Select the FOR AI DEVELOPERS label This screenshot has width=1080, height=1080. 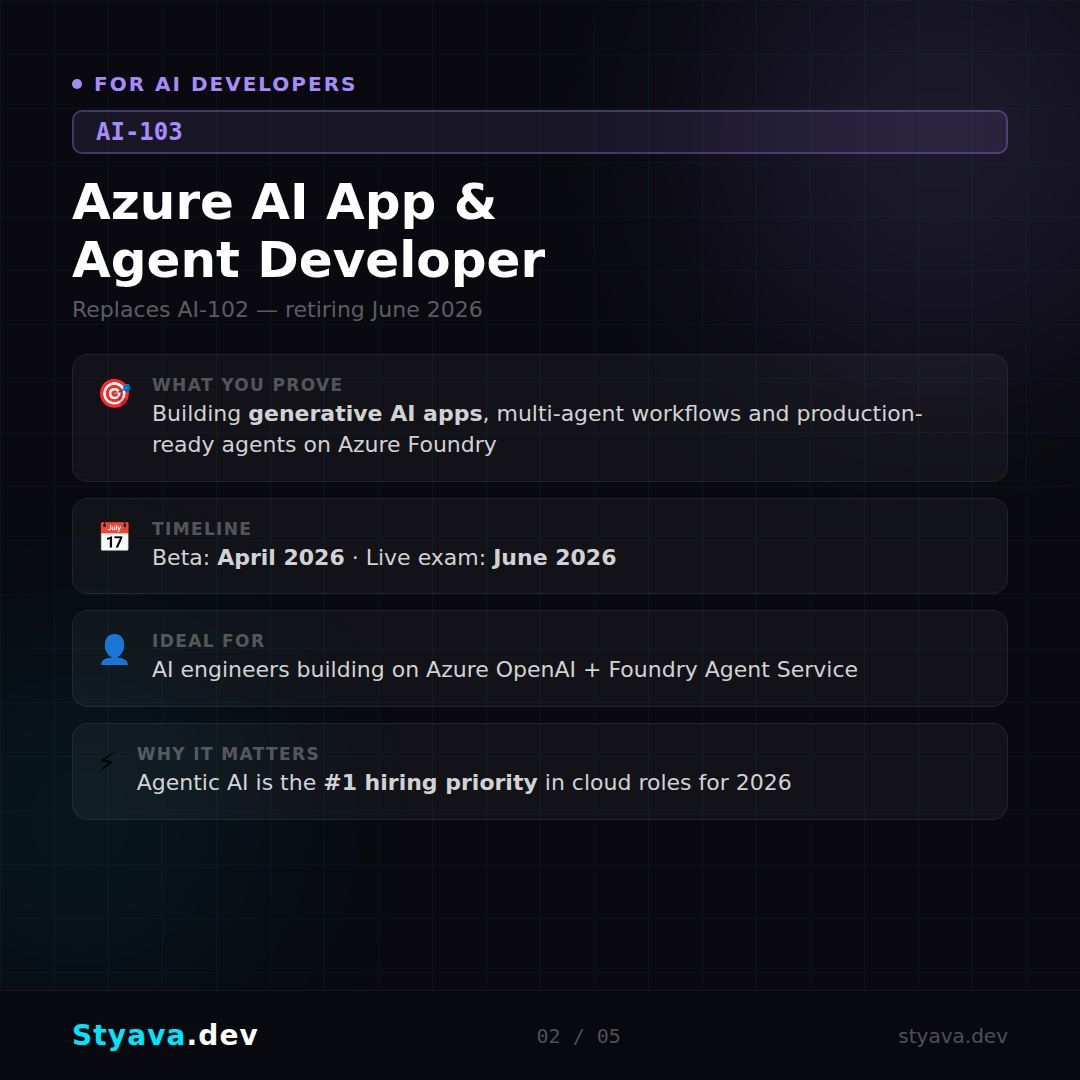224,84
